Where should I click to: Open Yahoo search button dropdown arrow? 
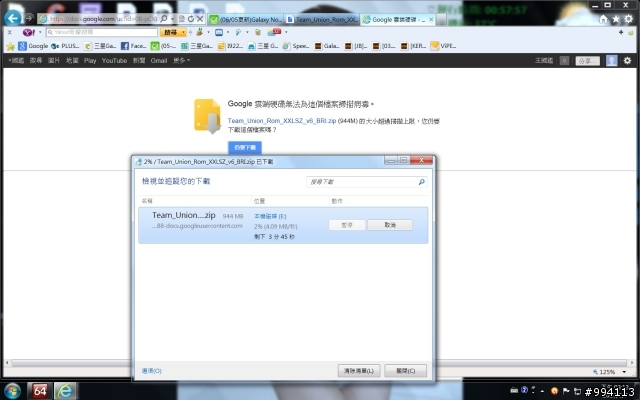click(183, 32)
